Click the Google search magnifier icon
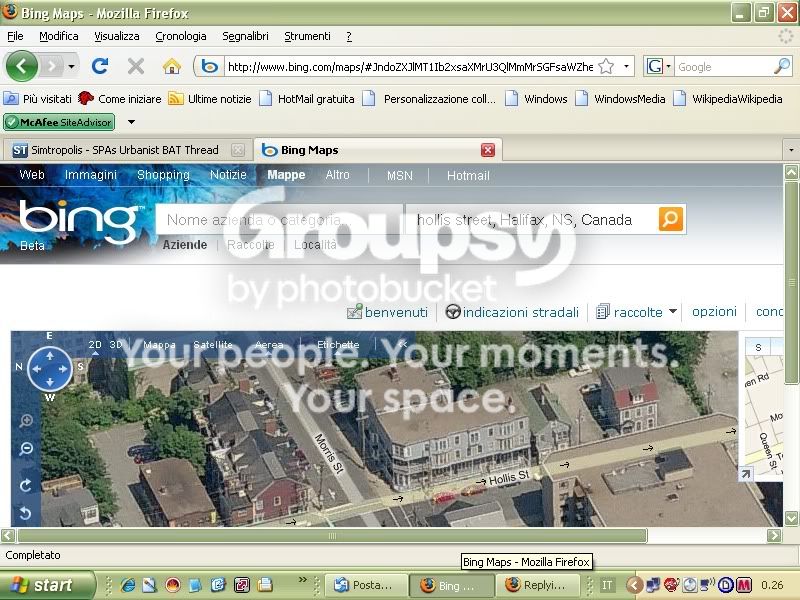 click(782, 66)
